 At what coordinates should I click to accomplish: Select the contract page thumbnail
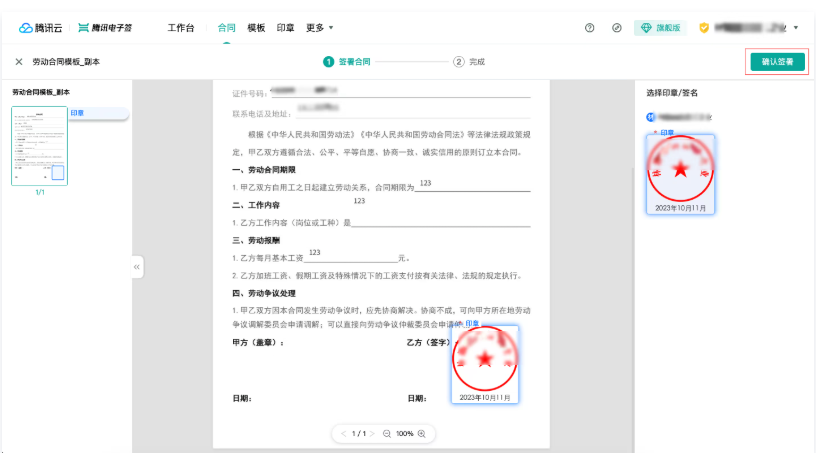click(x=40, y=146)
